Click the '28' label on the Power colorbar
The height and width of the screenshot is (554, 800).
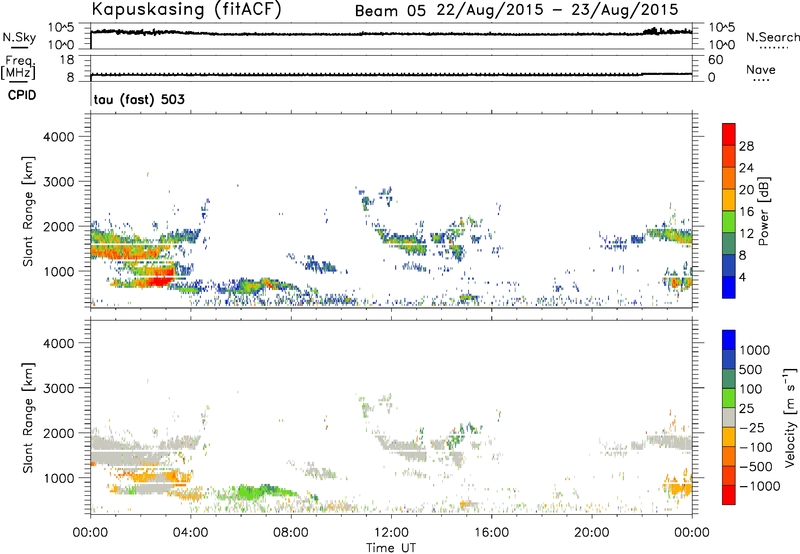click(746, 146)
